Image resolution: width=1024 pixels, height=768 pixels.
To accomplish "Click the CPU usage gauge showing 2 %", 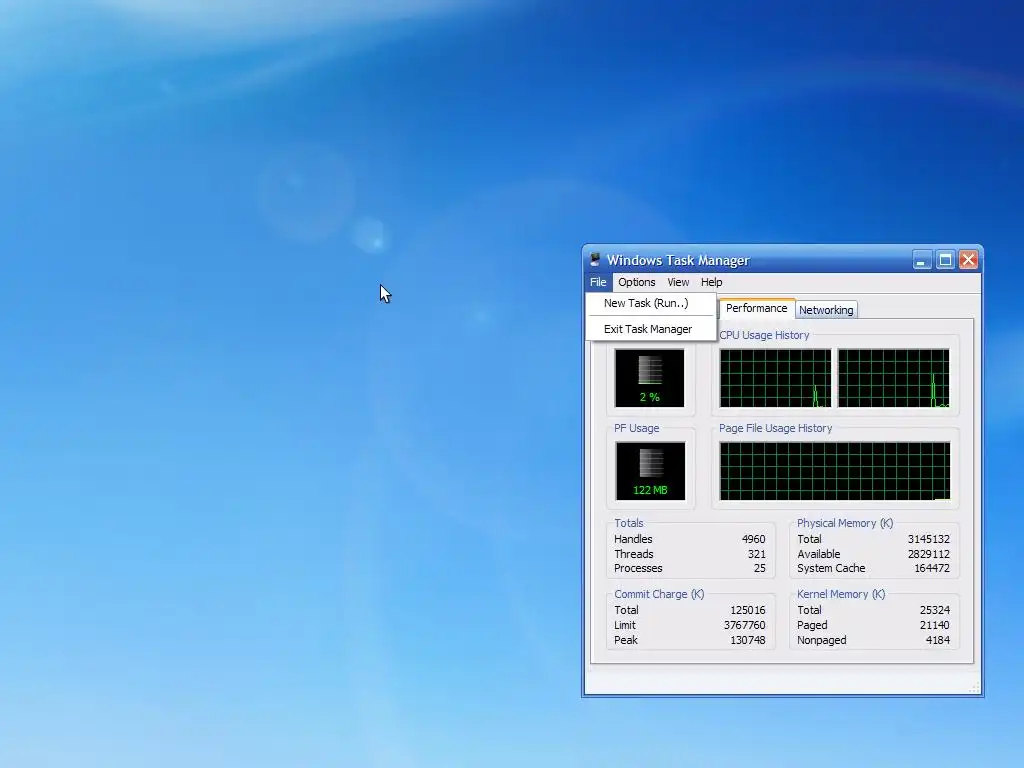I will (x=649, y=378).
